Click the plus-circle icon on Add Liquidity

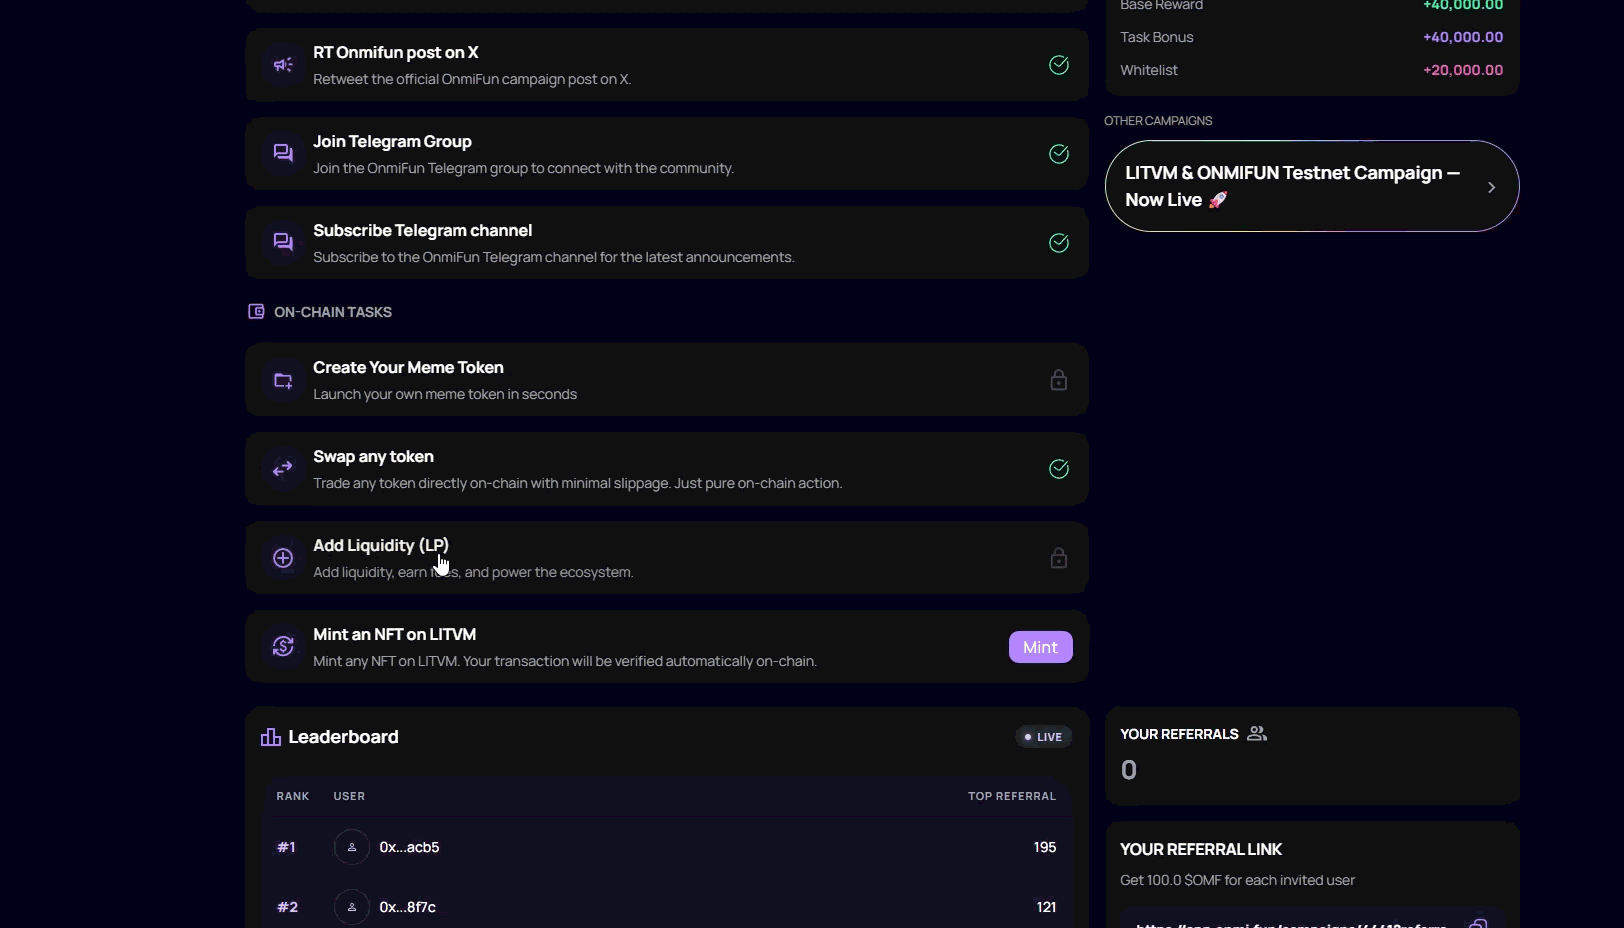point(283,558)
